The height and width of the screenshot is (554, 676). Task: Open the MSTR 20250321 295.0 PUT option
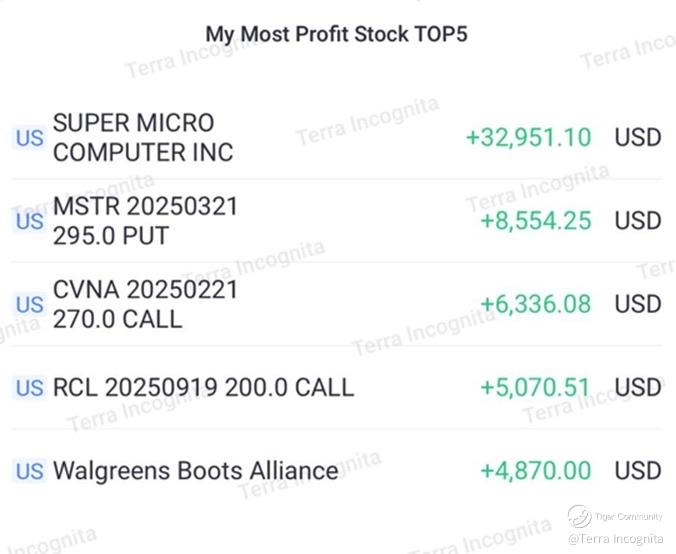[x=145, y=221]
